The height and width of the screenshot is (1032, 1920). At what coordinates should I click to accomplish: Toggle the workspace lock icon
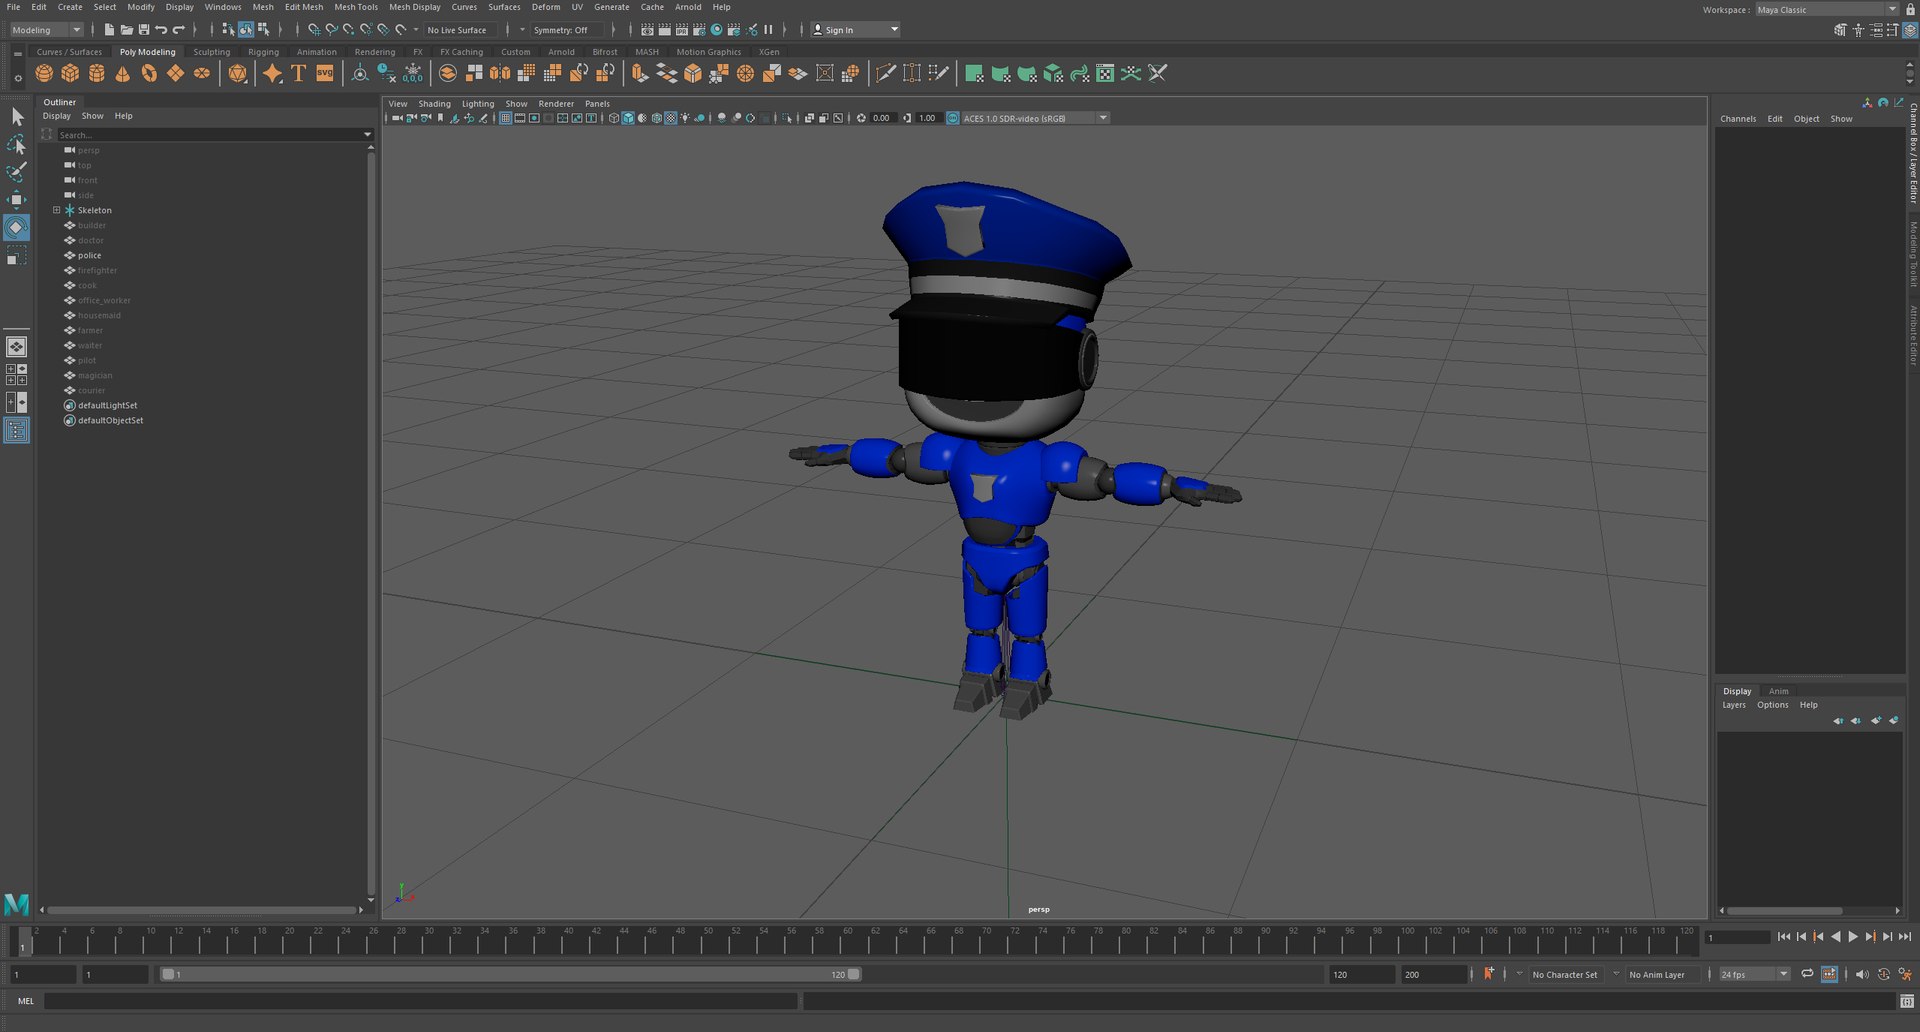(1910, 9)
